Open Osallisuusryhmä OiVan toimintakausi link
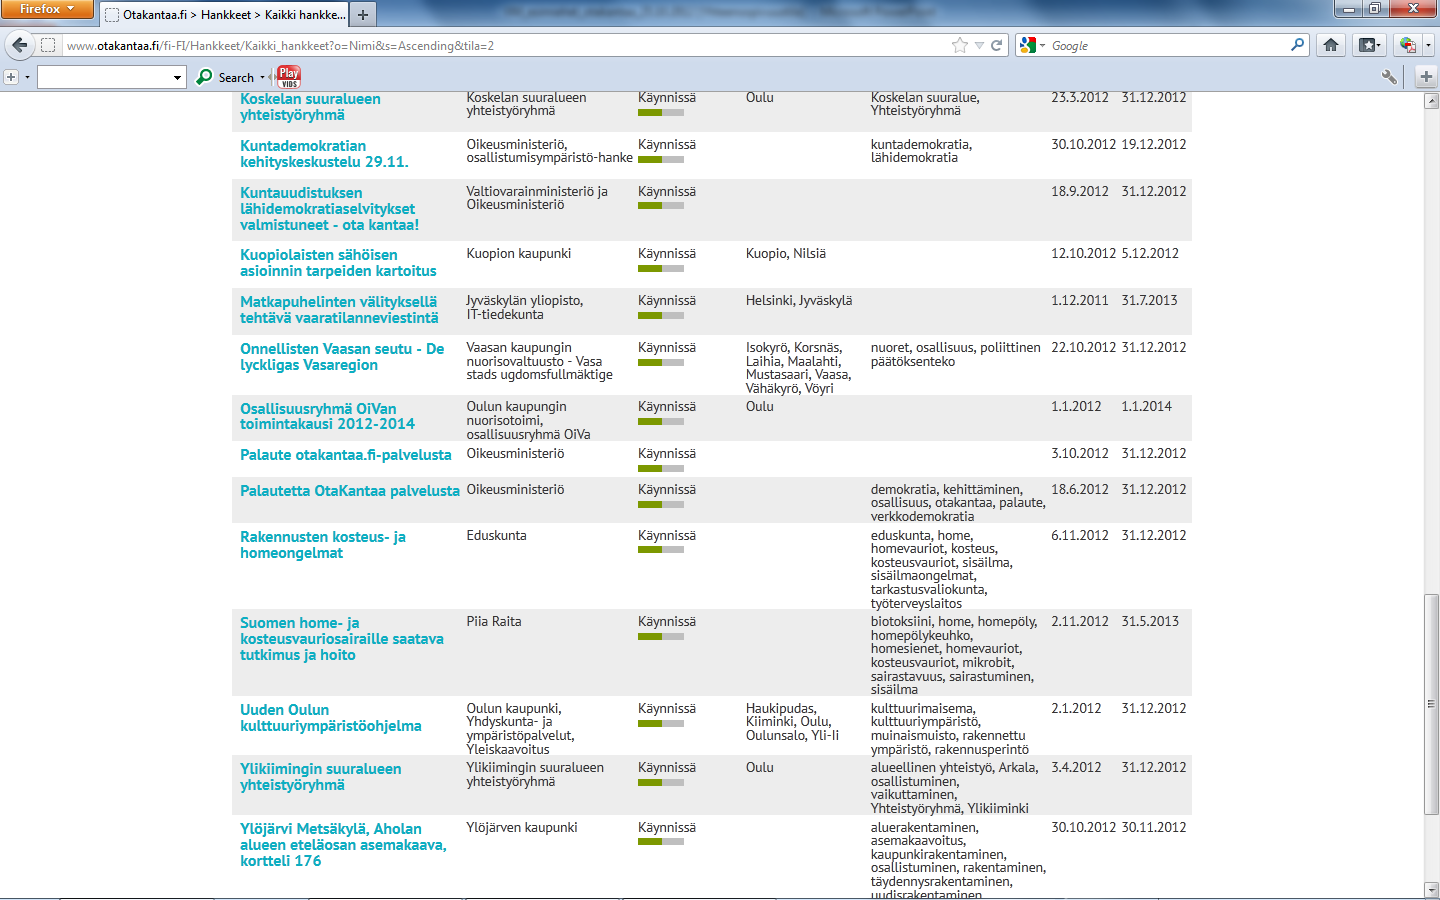 pyautogui.click(x=327, y=416)
